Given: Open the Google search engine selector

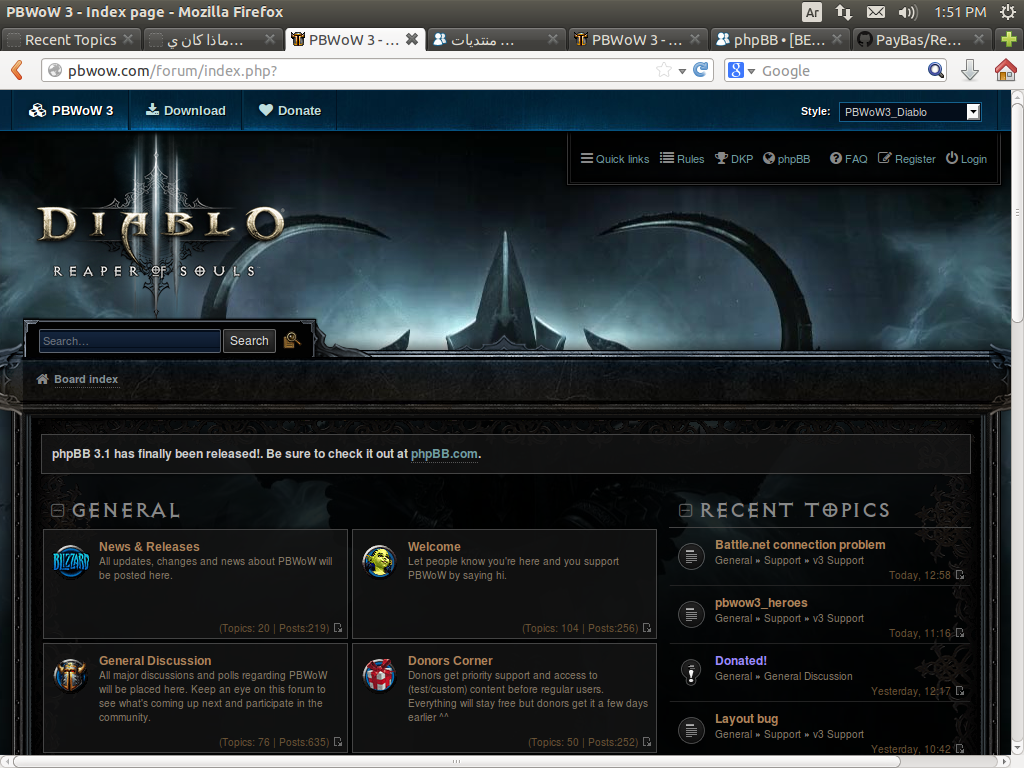Looking at the screenshot, I should [x=740, y=70].
